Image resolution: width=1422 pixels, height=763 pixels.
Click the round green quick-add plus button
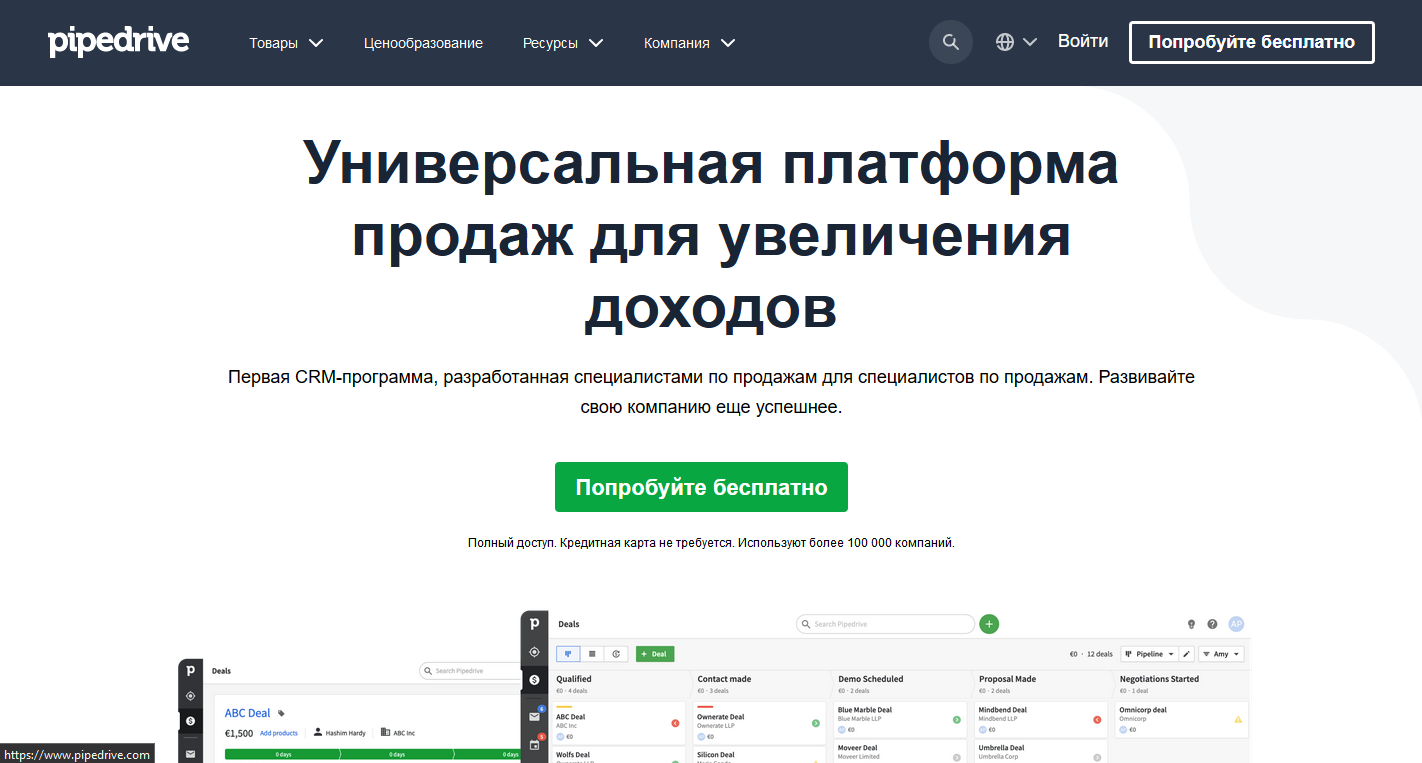click(989, 624)
